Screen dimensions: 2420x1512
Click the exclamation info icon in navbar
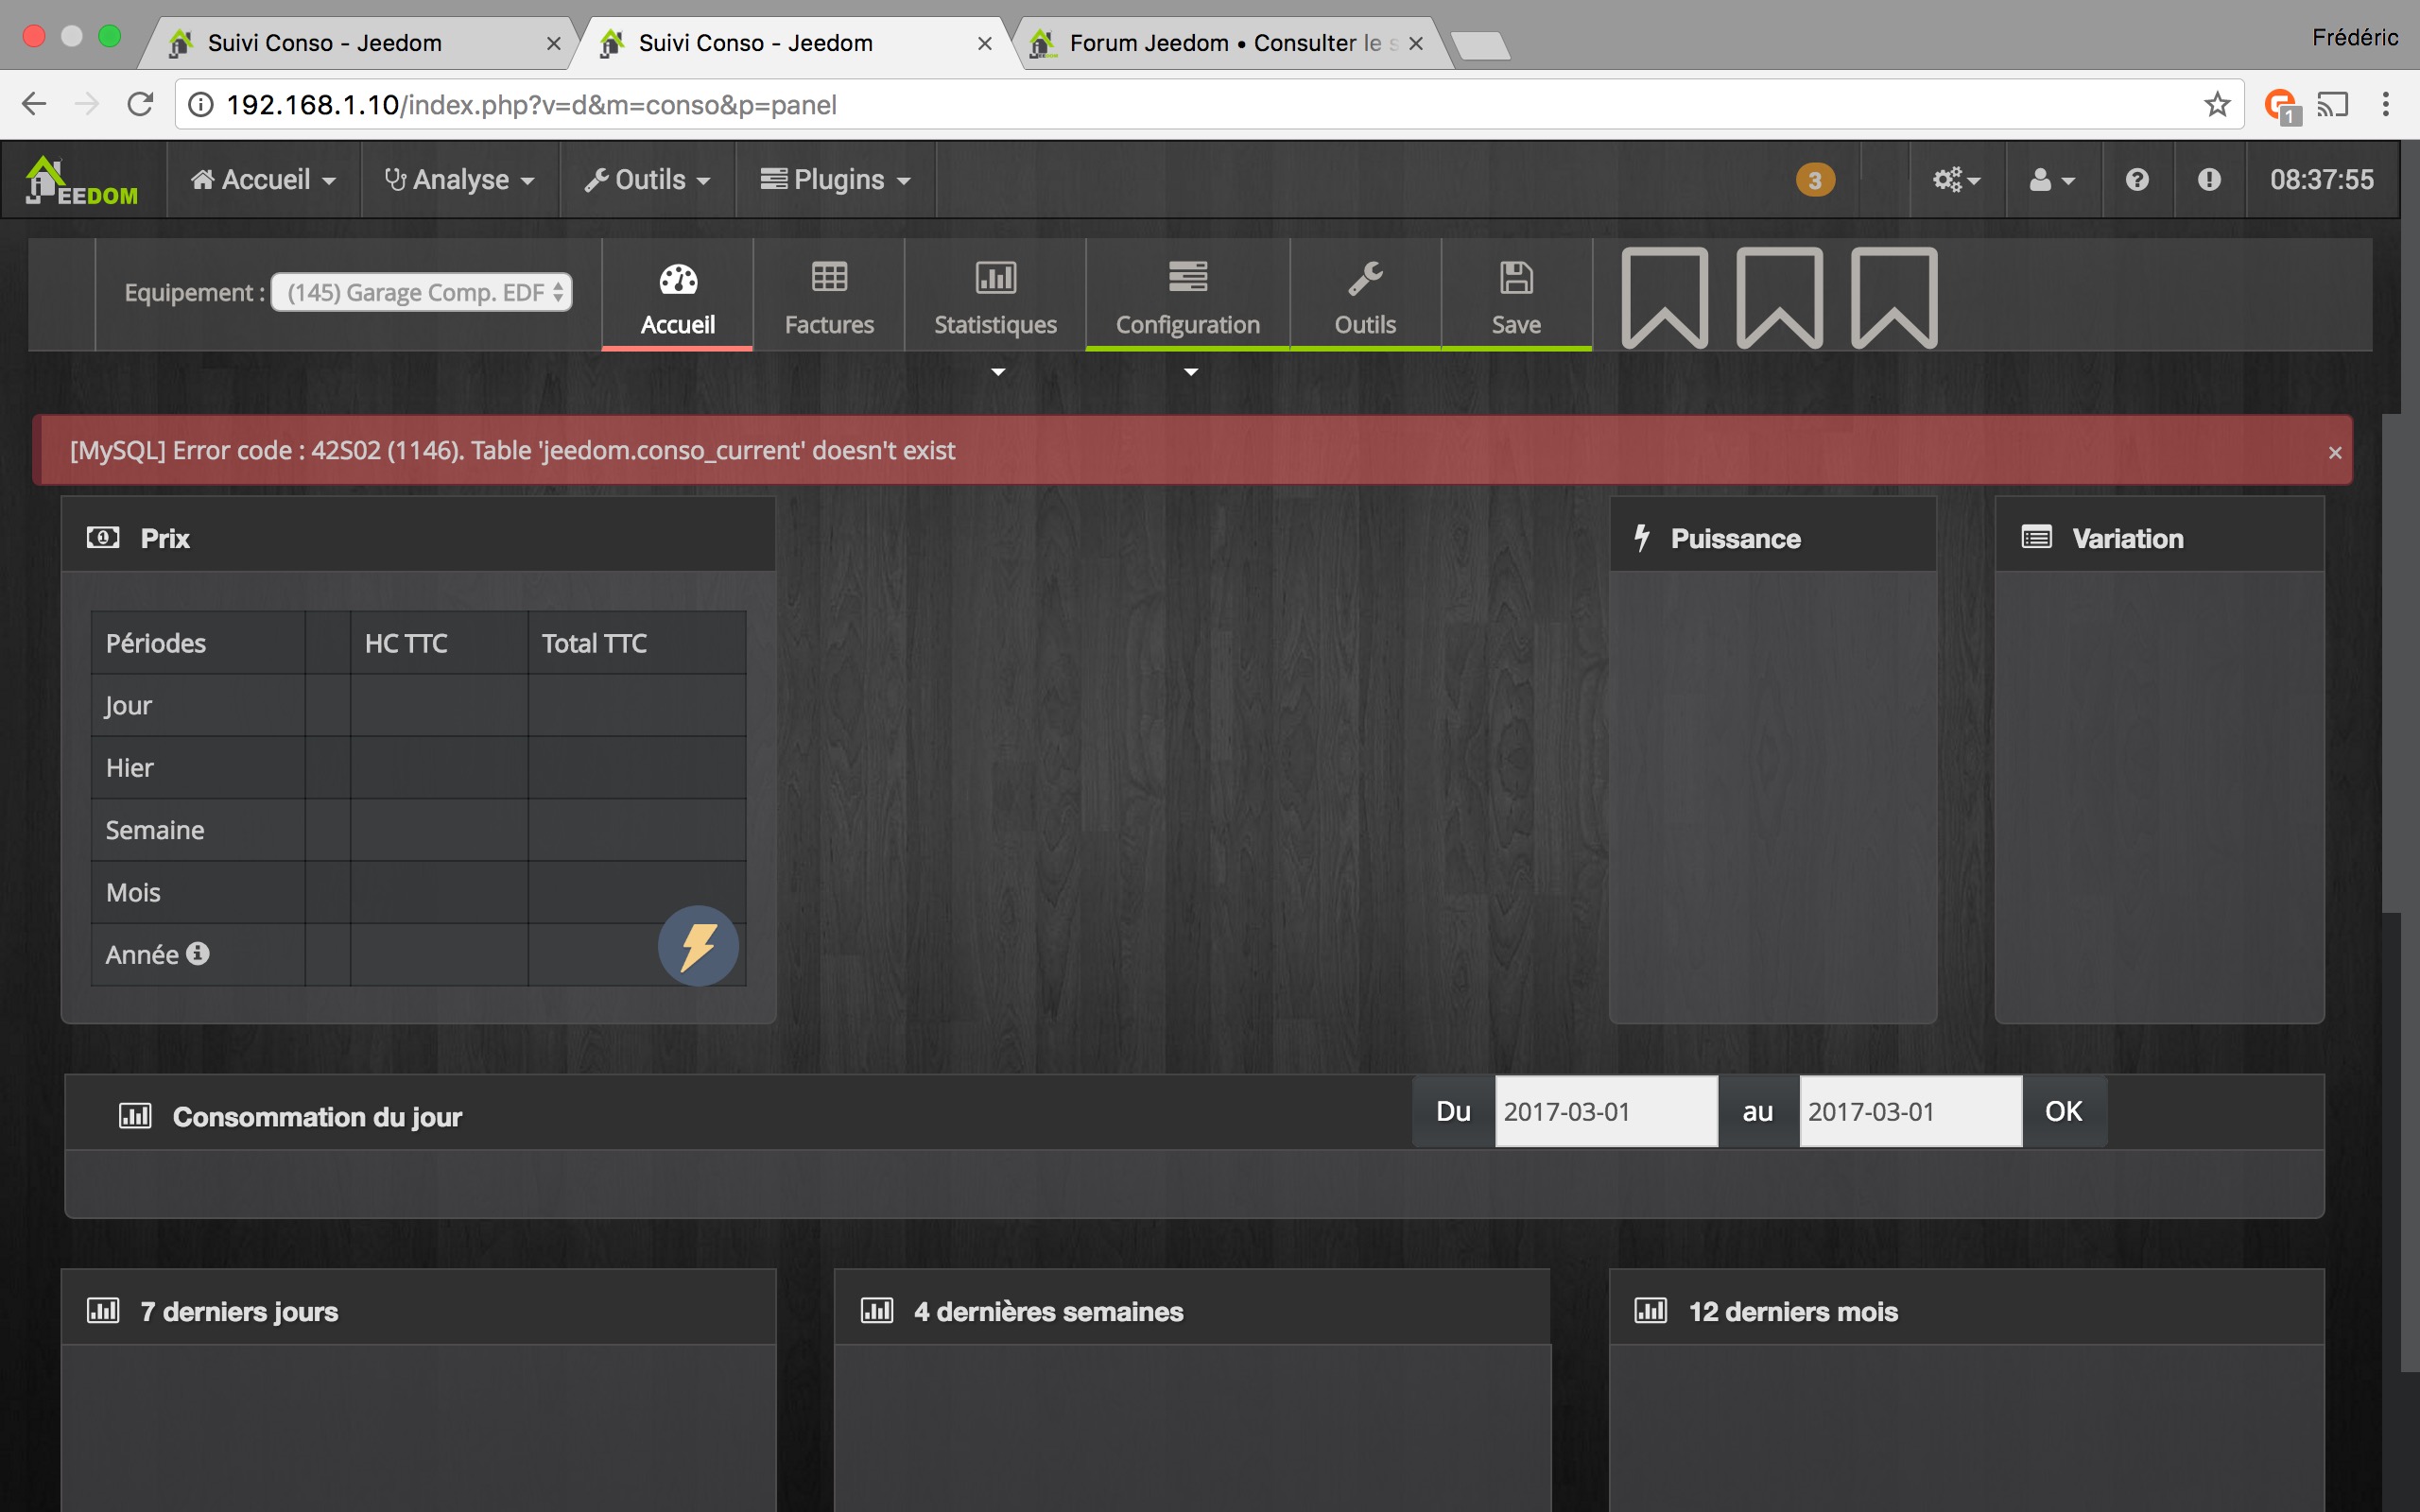pyautogui.click(x=2209, y=180)
